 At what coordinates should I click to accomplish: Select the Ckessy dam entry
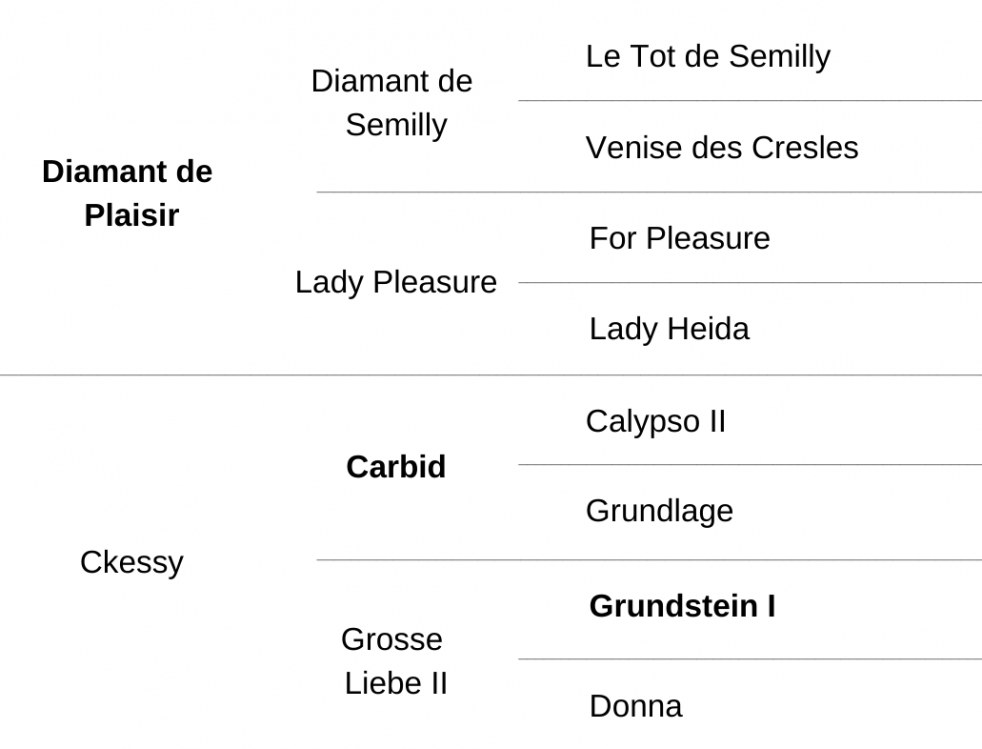132,562
